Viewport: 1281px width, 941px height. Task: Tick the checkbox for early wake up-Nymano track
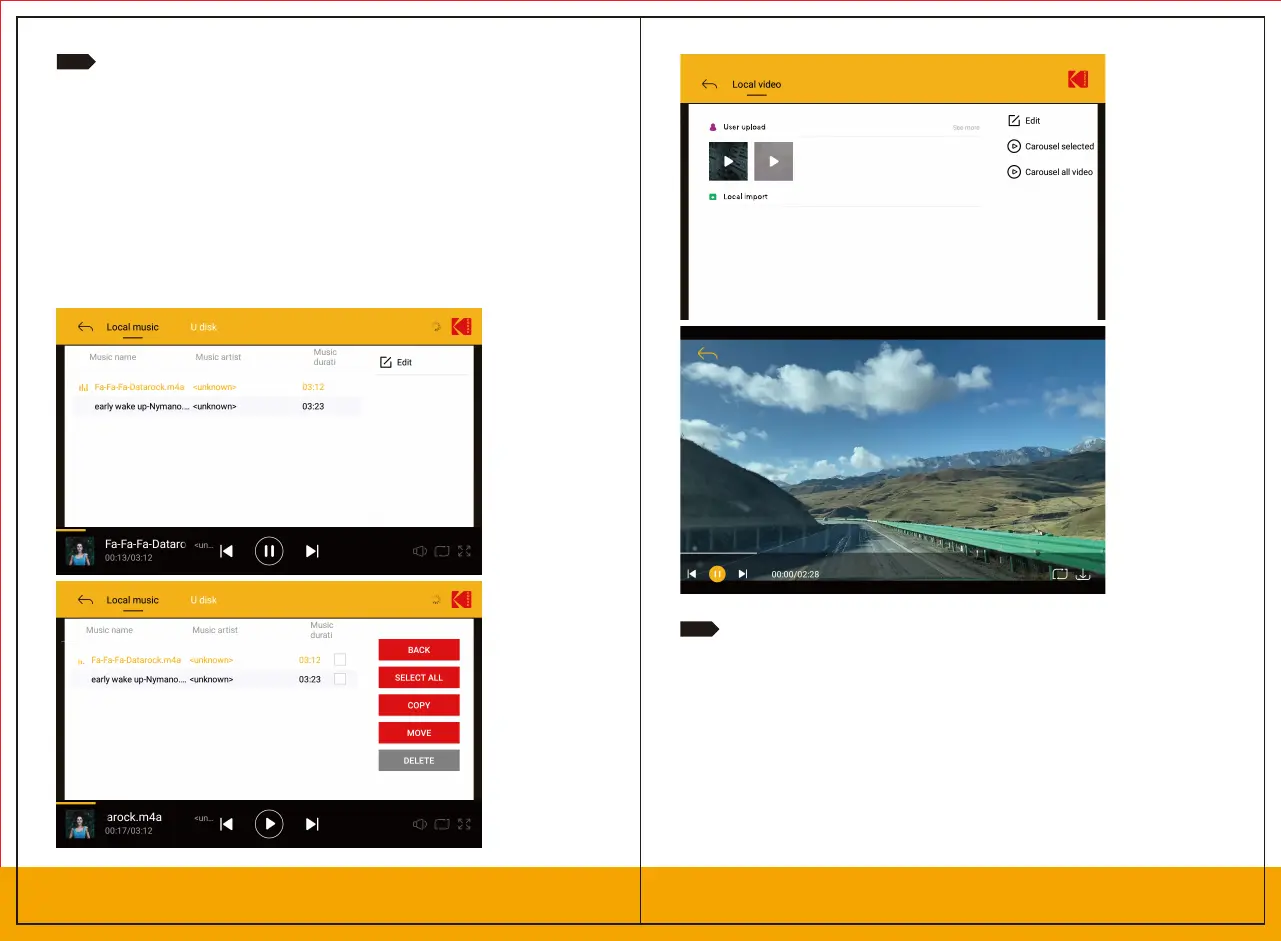pos(340,679)
